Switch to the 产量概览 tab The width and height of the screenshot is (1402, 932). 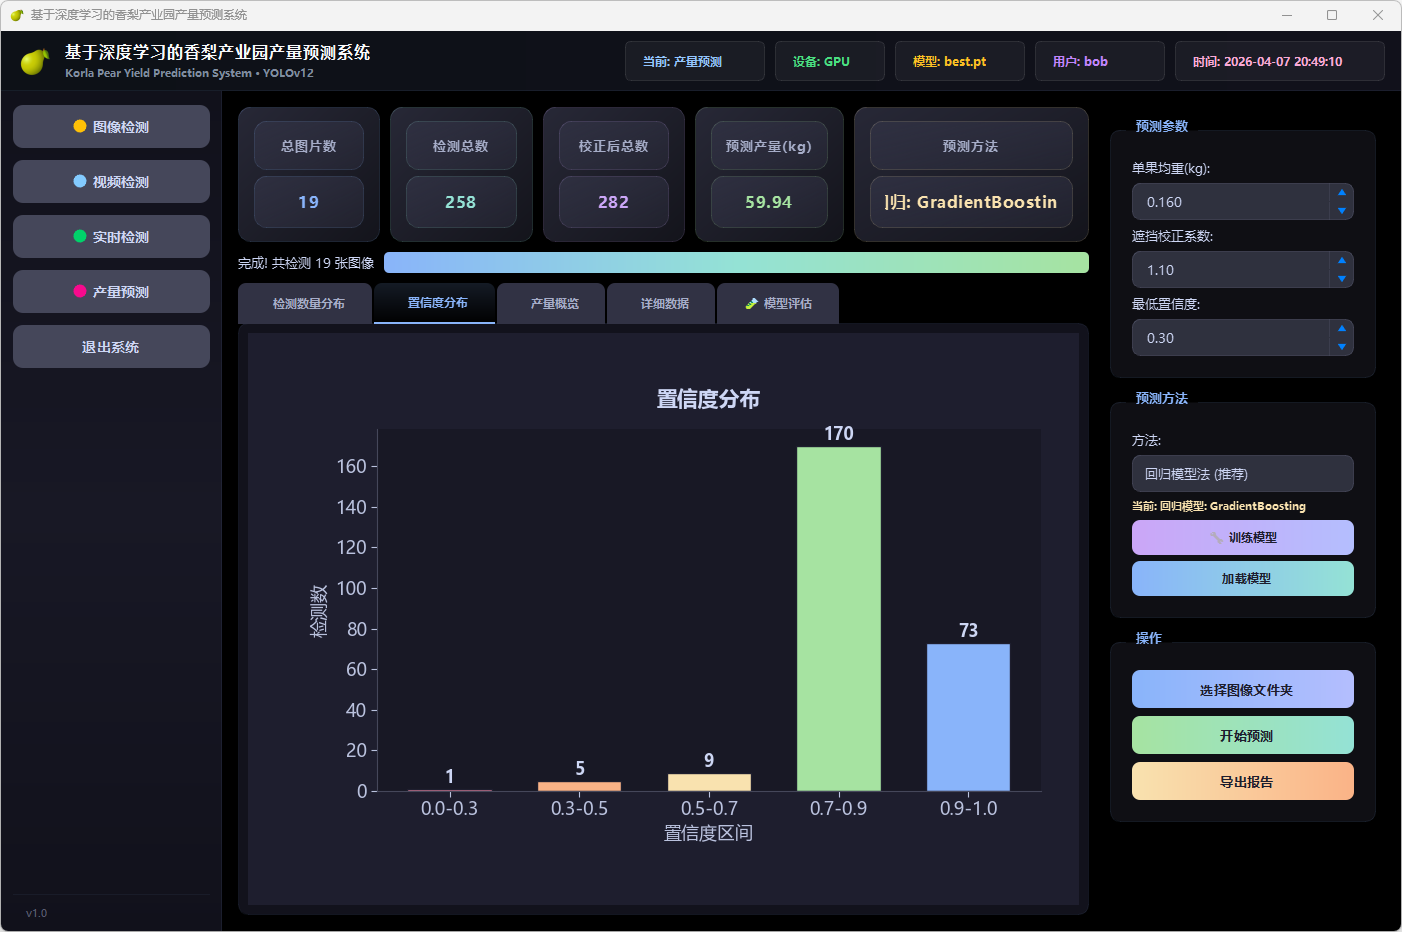pyautogui.click(x=554, y=304)
